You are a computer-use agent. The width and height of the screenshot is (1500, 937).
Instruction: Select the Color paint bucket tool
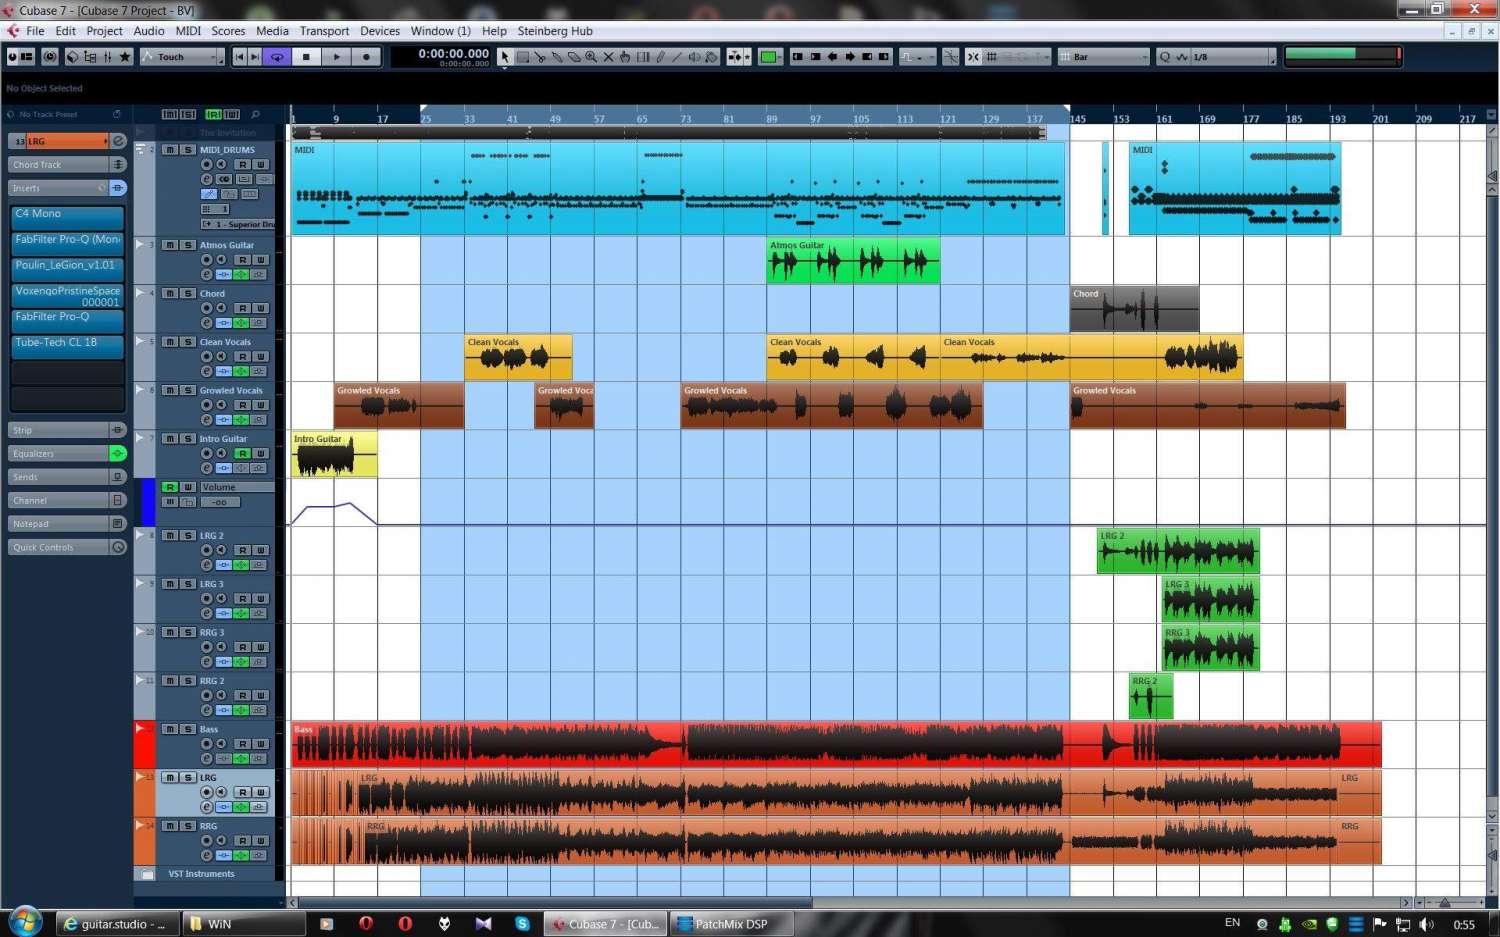coord(711,57)
